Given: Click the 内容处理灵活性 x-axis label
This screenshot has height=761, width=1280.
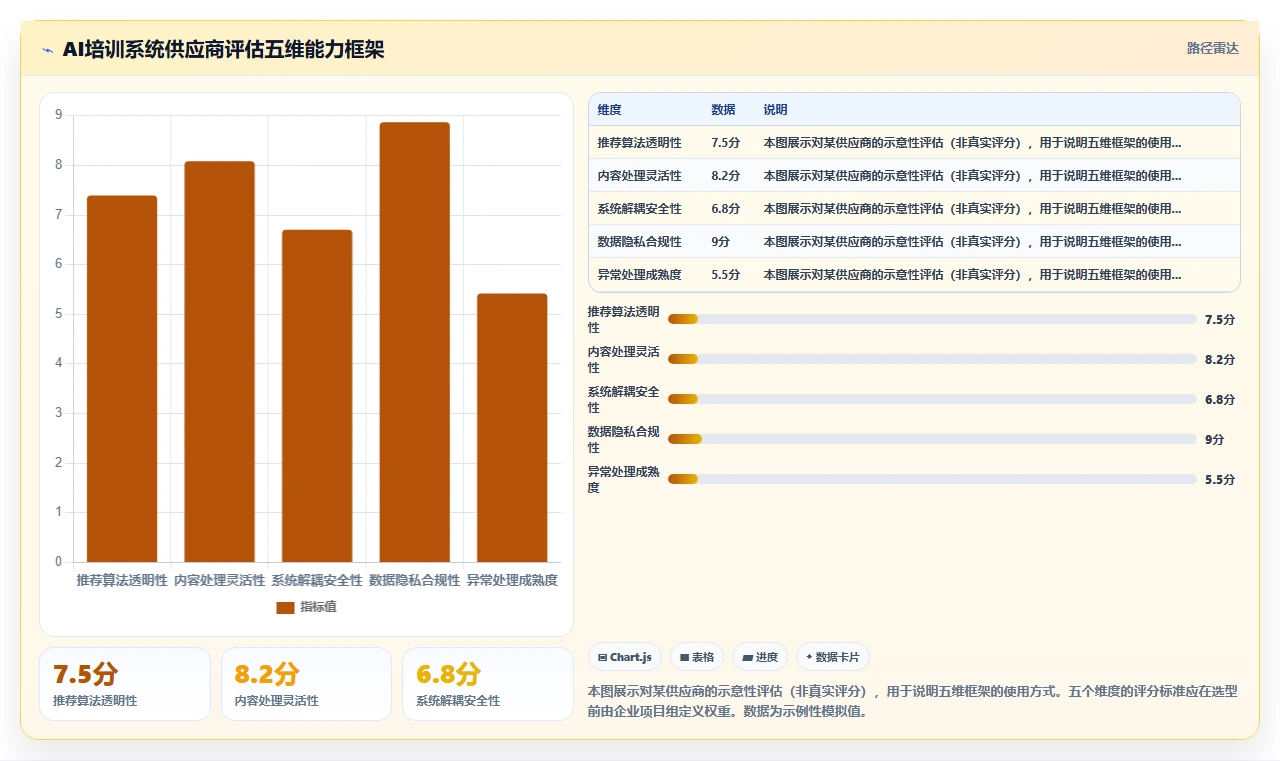Looking at the screenshot, I should [x=219, y=580].
